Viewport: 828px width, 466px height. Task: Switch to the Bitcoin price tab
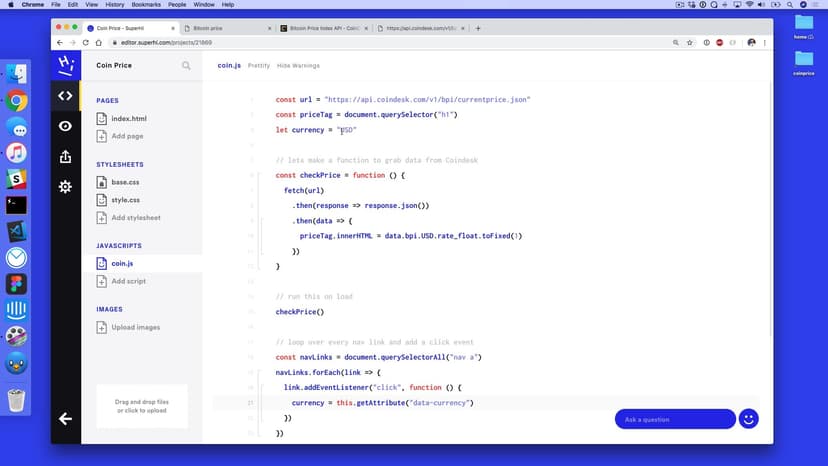point(226,28)
